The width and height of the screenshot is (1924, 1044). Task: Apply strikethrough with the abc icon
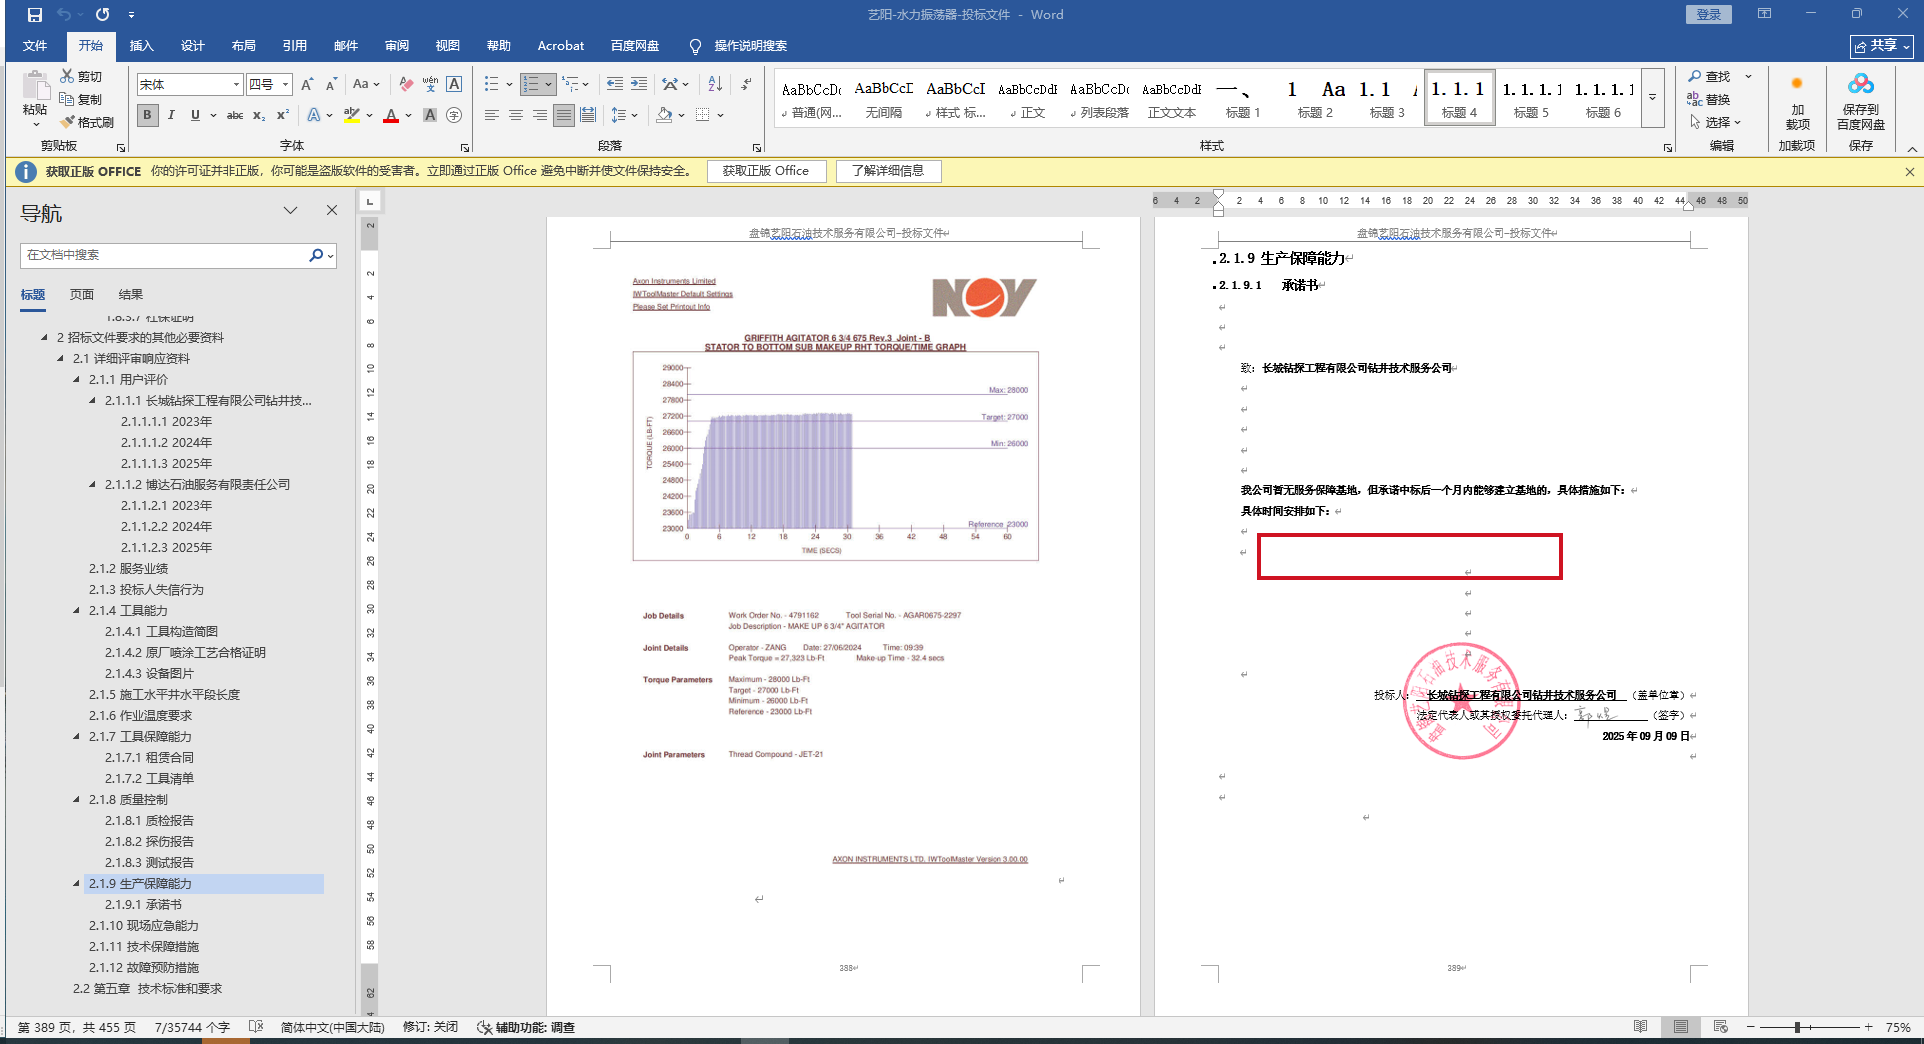235,115
